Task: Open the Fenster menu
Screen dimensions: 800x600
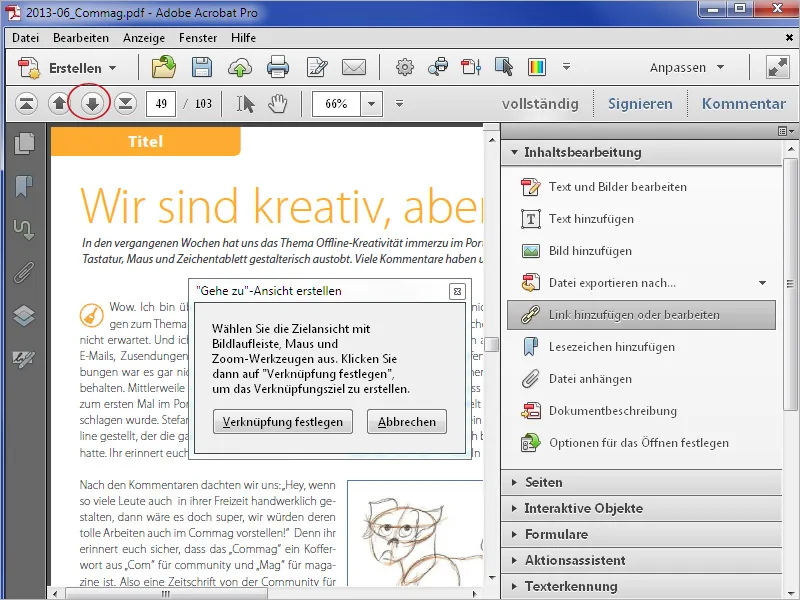Action: pyautogui.click(x=198, y=38)
